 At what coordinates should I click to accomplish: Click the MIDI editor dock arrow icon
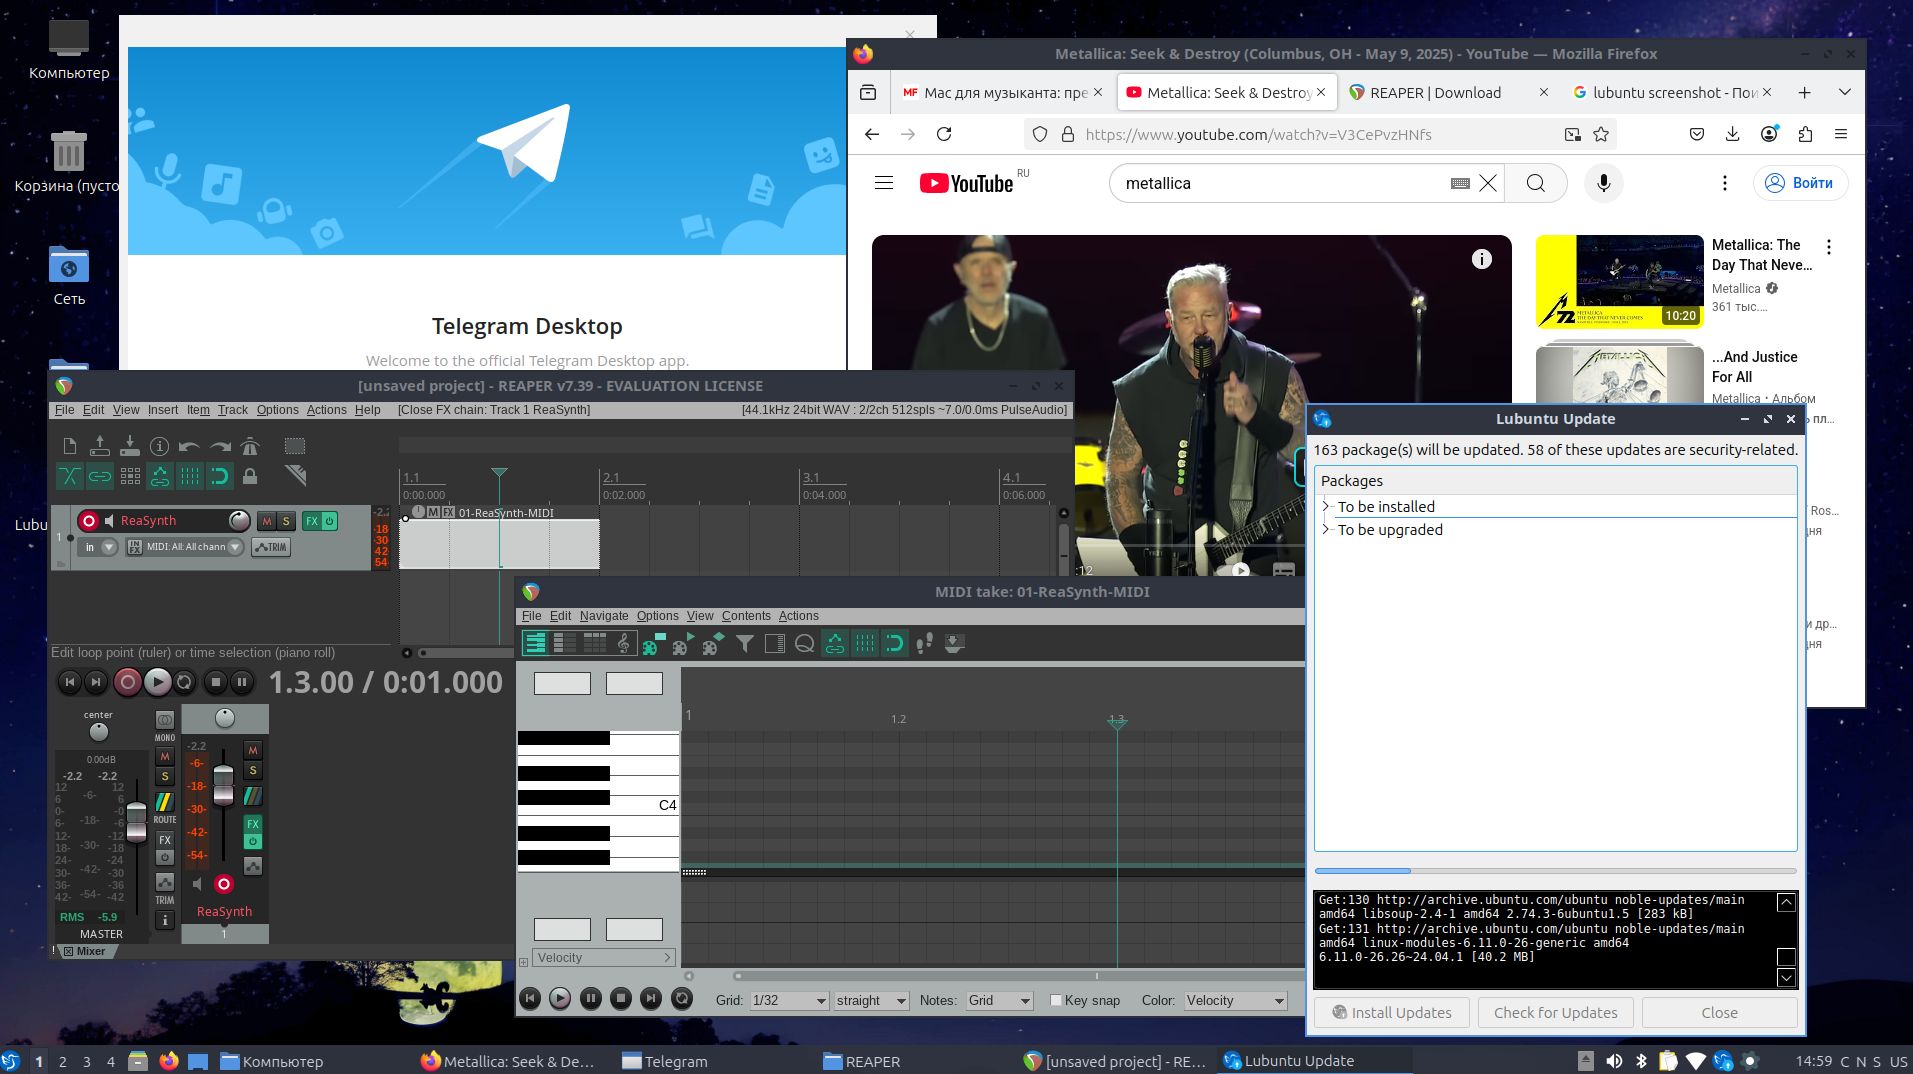[955, 643]
